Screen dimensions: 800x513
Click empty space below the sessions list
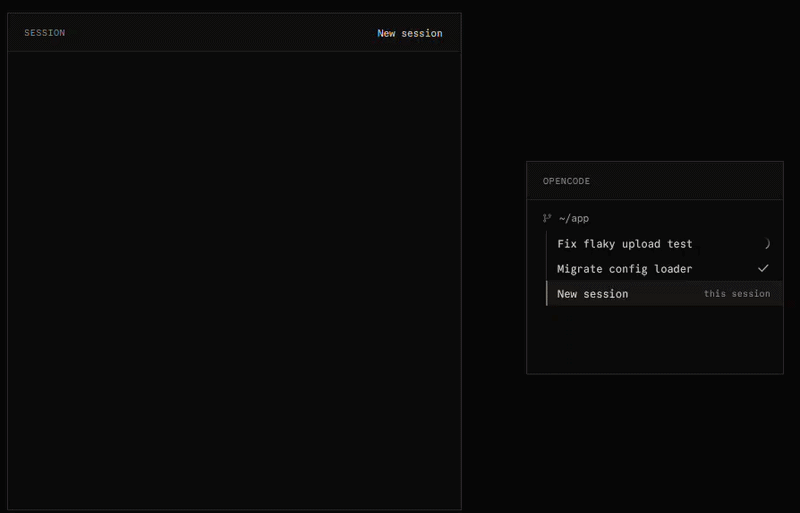tap(655, 339)
